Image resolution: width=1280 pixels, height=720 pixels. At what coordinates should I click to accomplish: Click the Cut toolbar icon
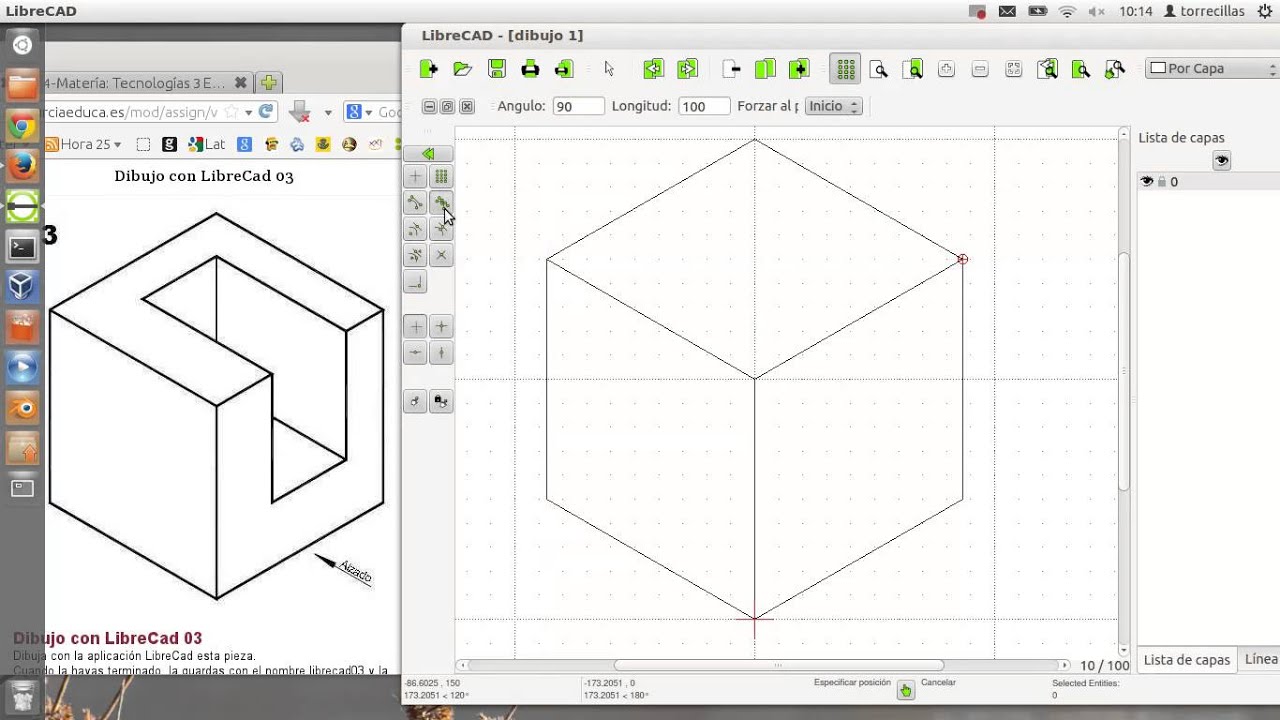[x=731, y=69]
